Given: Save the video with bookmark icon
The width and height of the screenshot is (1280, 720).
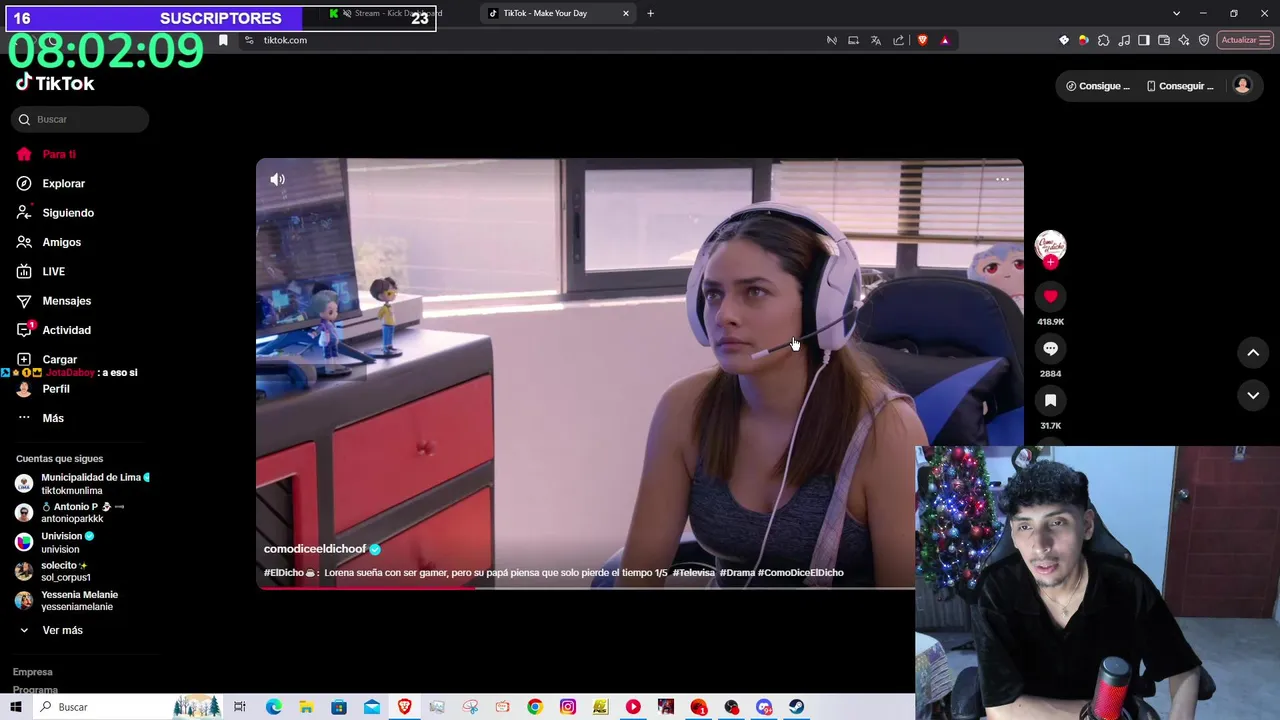Looking at the screenshot, I should [x=1050, y=400].
